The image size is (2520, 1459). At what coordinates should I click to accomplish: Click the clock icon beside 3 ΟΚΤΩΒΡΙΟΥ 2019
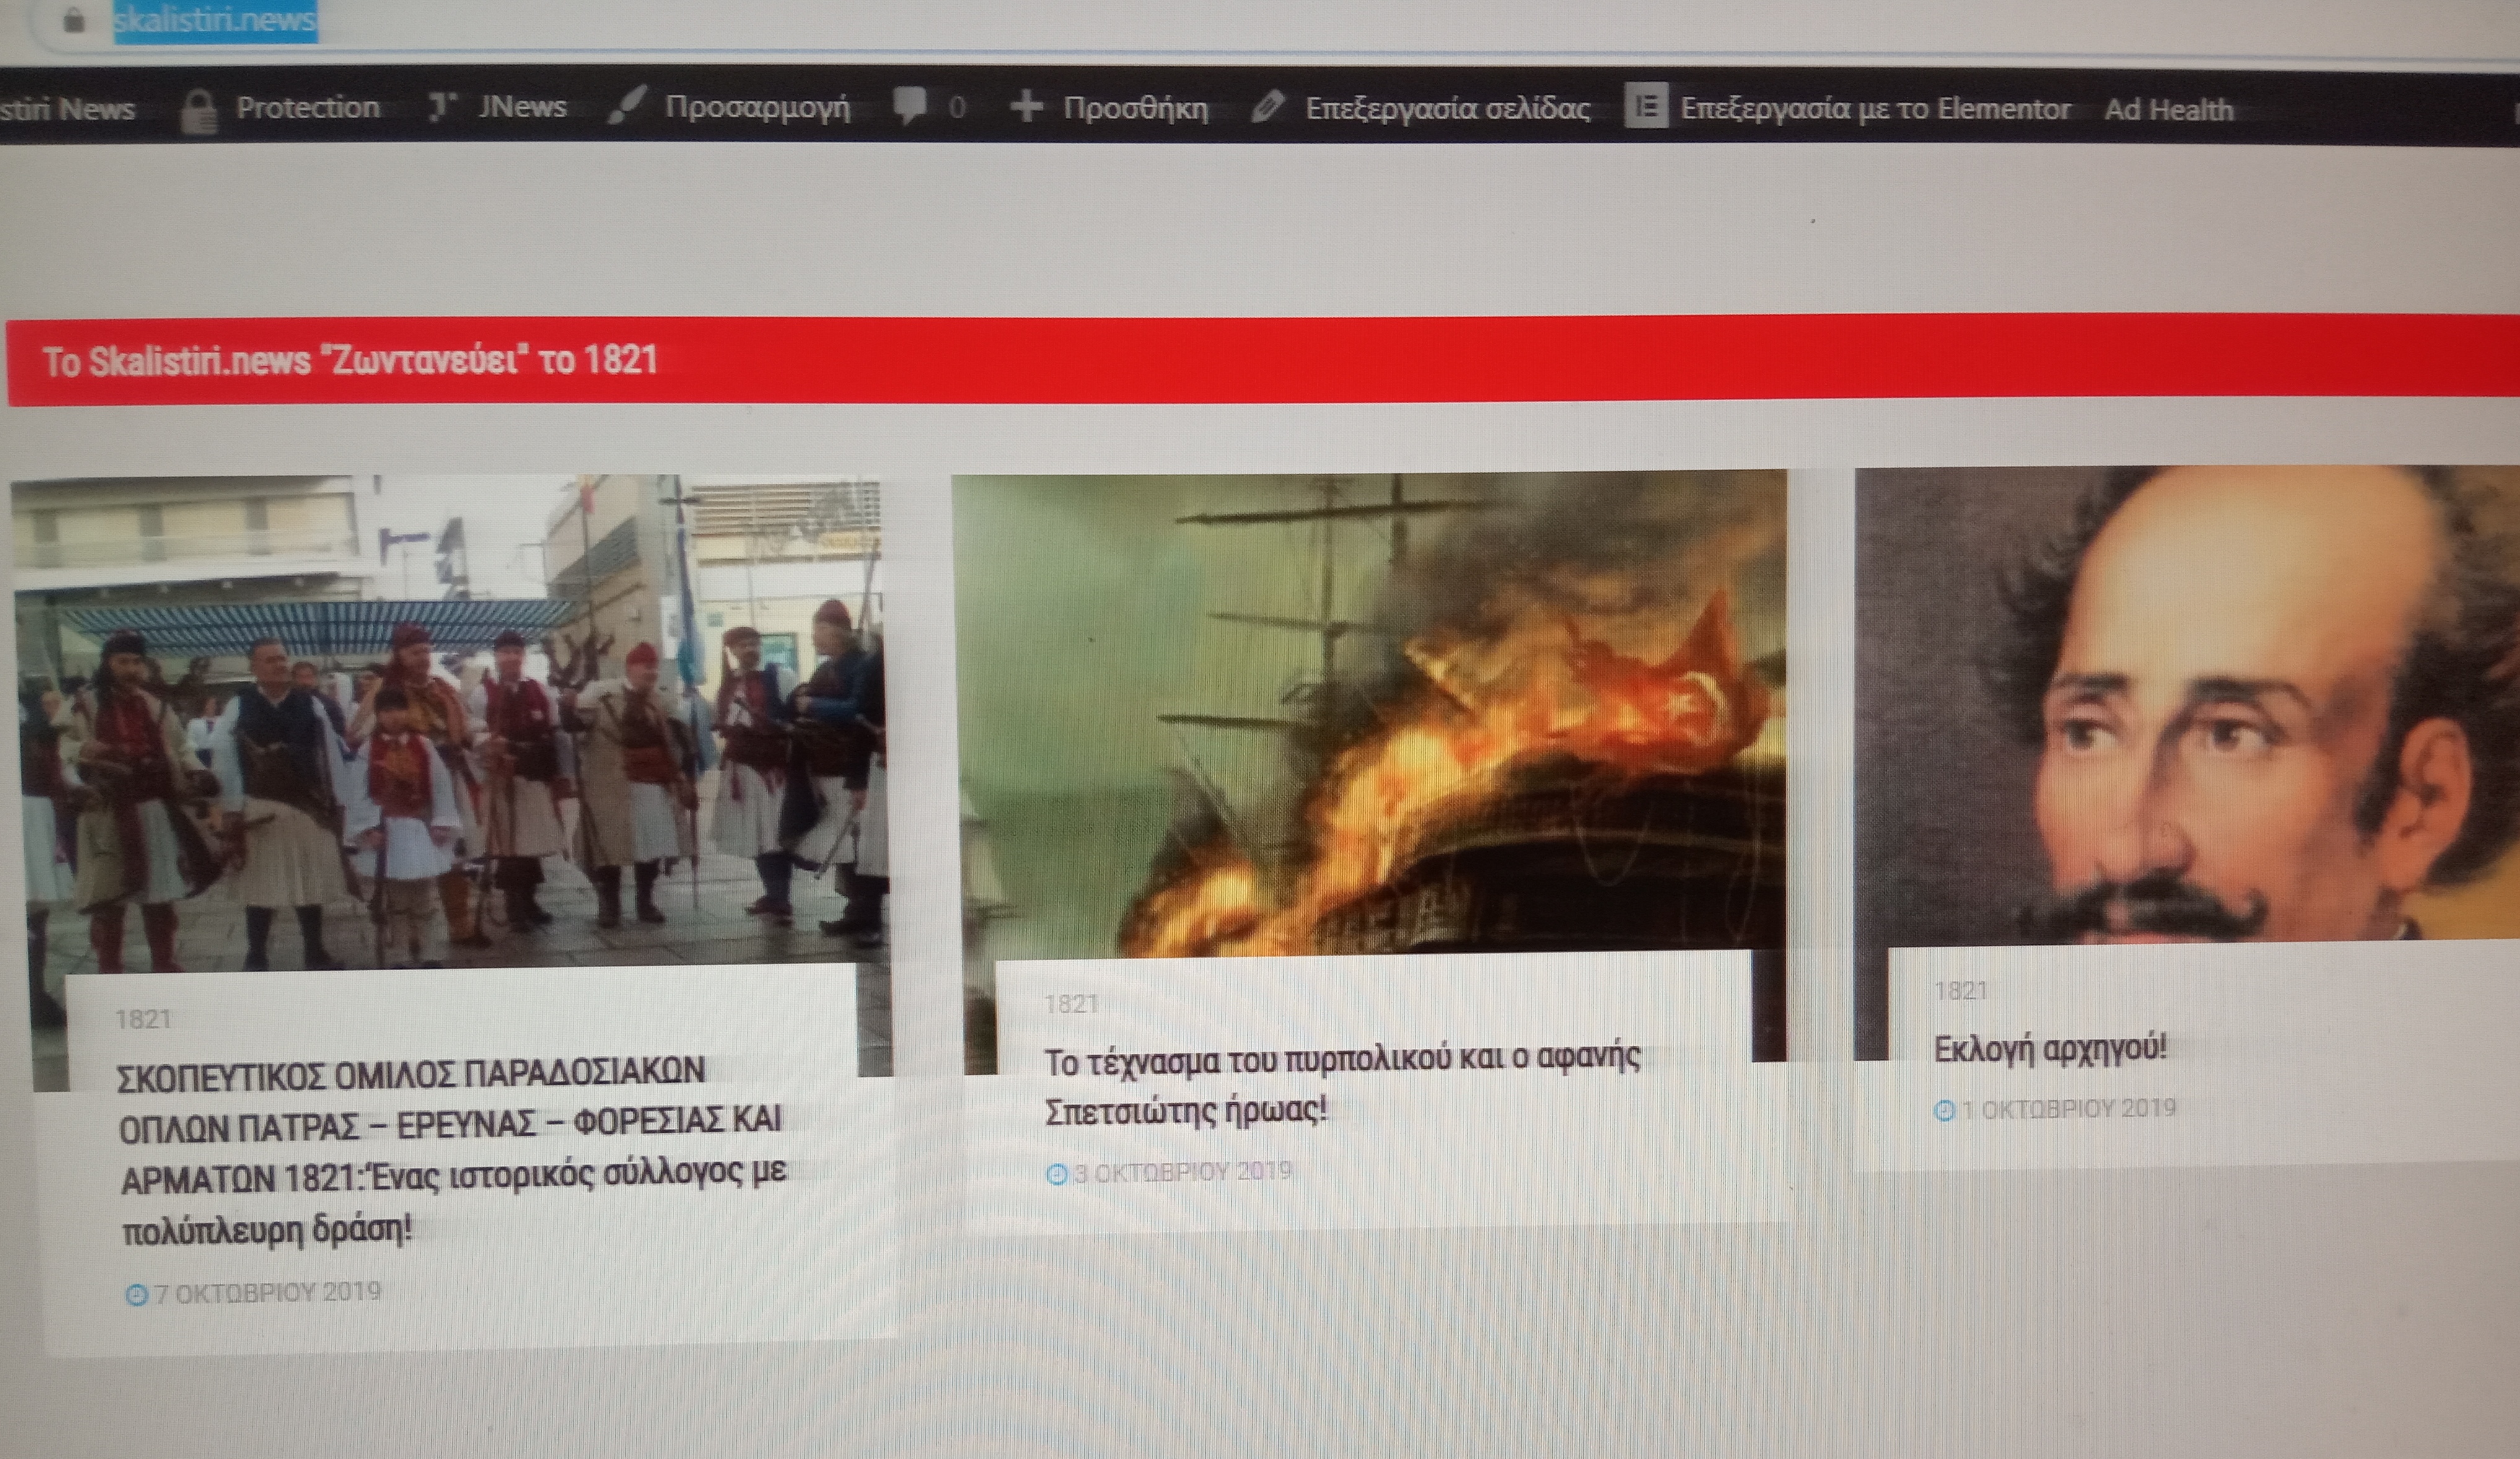coord(1057,1174)
